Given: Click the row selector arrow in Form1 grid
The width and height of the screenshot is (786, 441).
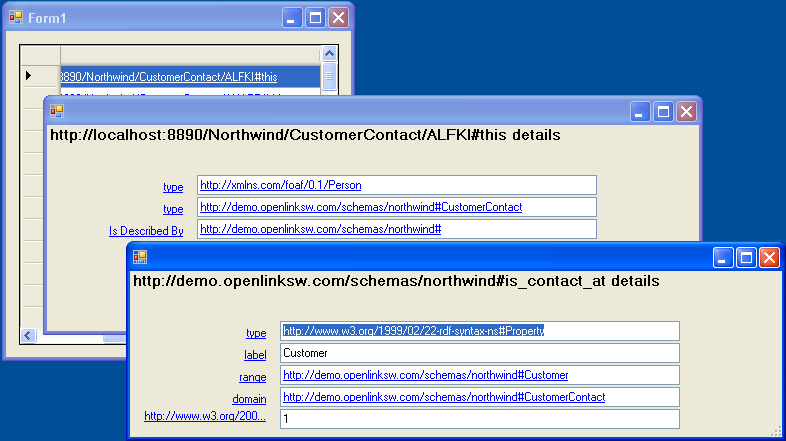Looking at the screenshot, I should coord(29,76).
